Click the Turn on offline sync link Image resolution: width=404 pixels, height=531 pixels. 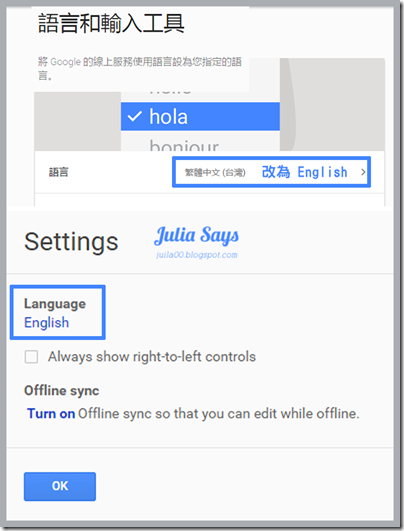point(51,413)
